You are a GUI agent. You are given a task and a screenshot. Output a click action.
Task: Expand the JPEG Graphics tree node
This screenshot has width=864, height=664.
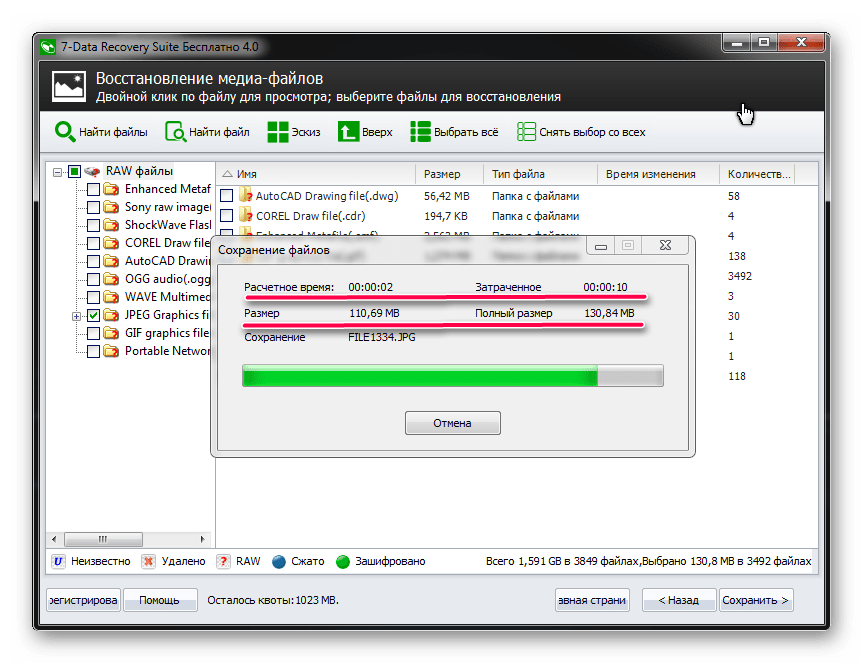coord(76,316)
